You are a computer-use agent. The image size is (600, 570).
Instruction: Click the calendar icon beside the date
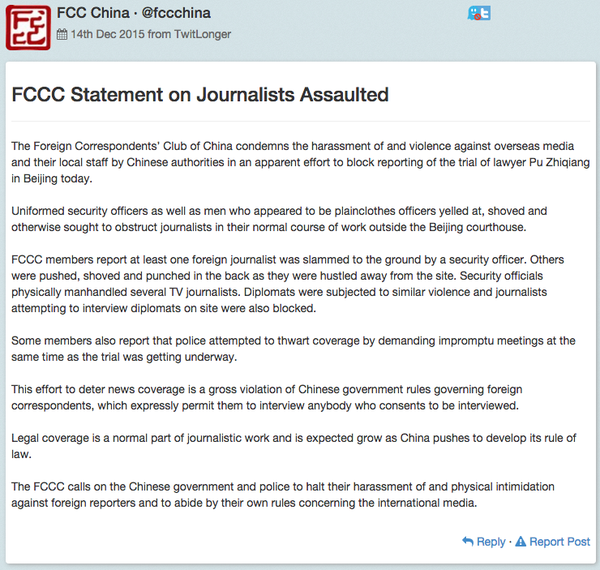tap(62, 33)
